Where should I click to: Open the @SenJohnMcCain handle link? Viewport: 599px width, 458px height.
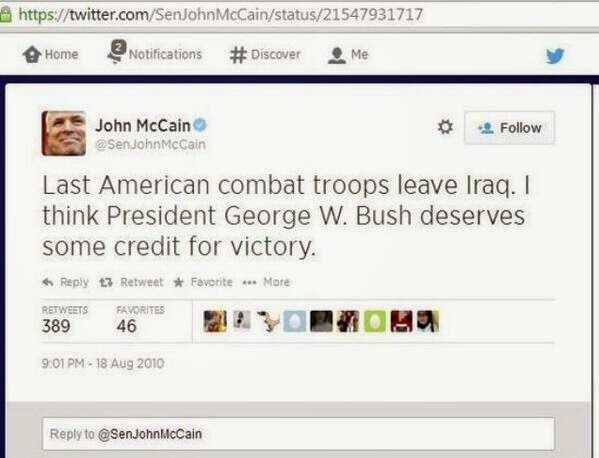(150, 144)
